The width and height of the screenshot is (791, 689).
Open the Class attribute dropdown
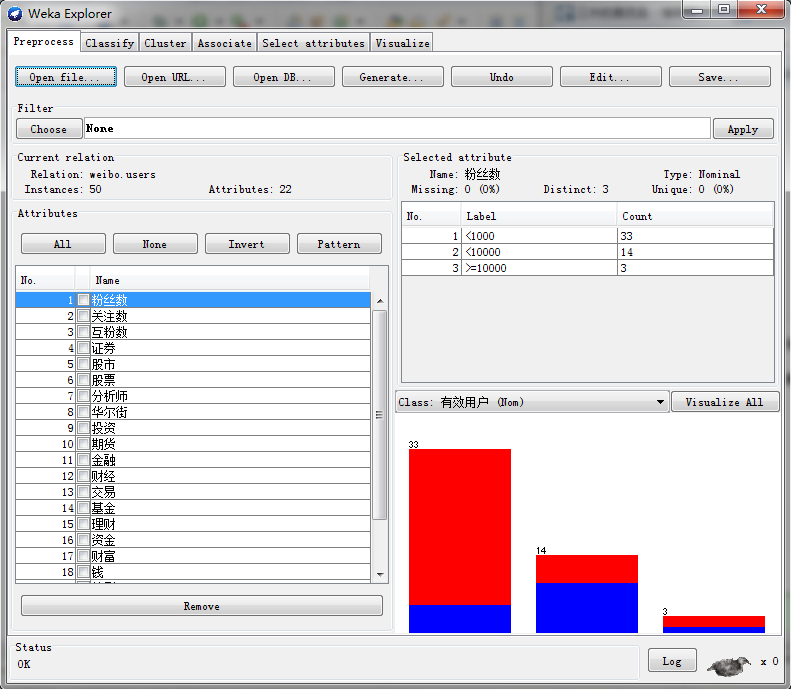coord(532,402)
